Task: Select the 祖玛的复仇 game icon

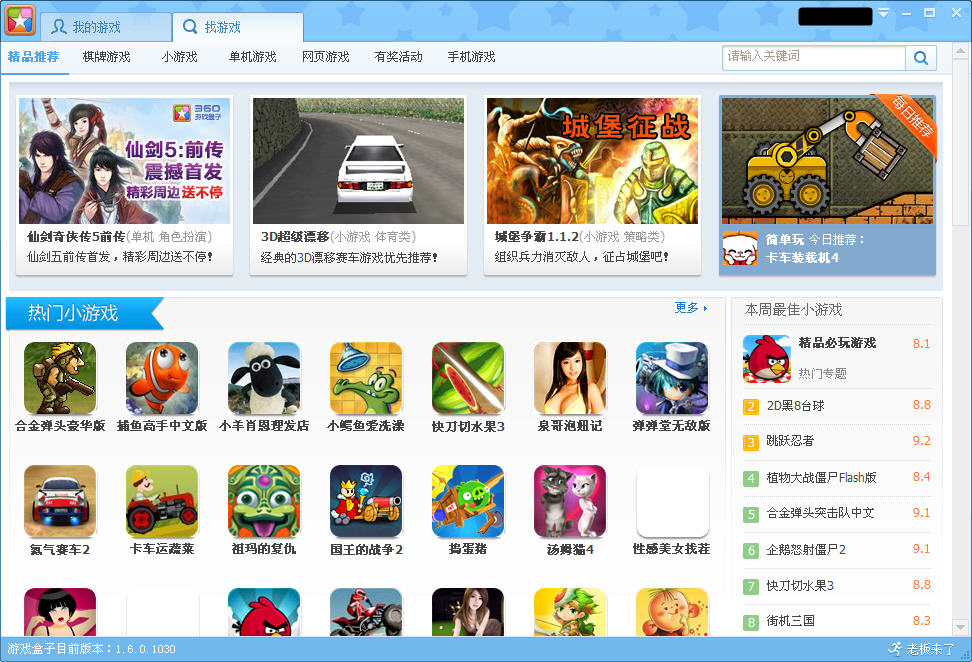Action: pyautogui.click(x=264, y=501)
